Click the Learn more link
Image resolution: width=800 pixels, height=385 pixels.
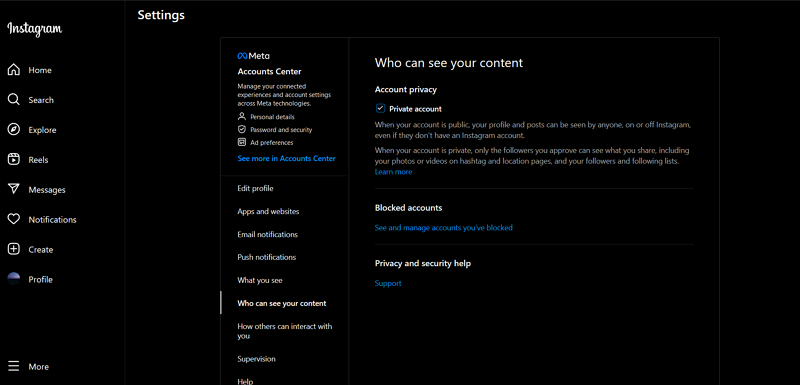coord(393,172)
